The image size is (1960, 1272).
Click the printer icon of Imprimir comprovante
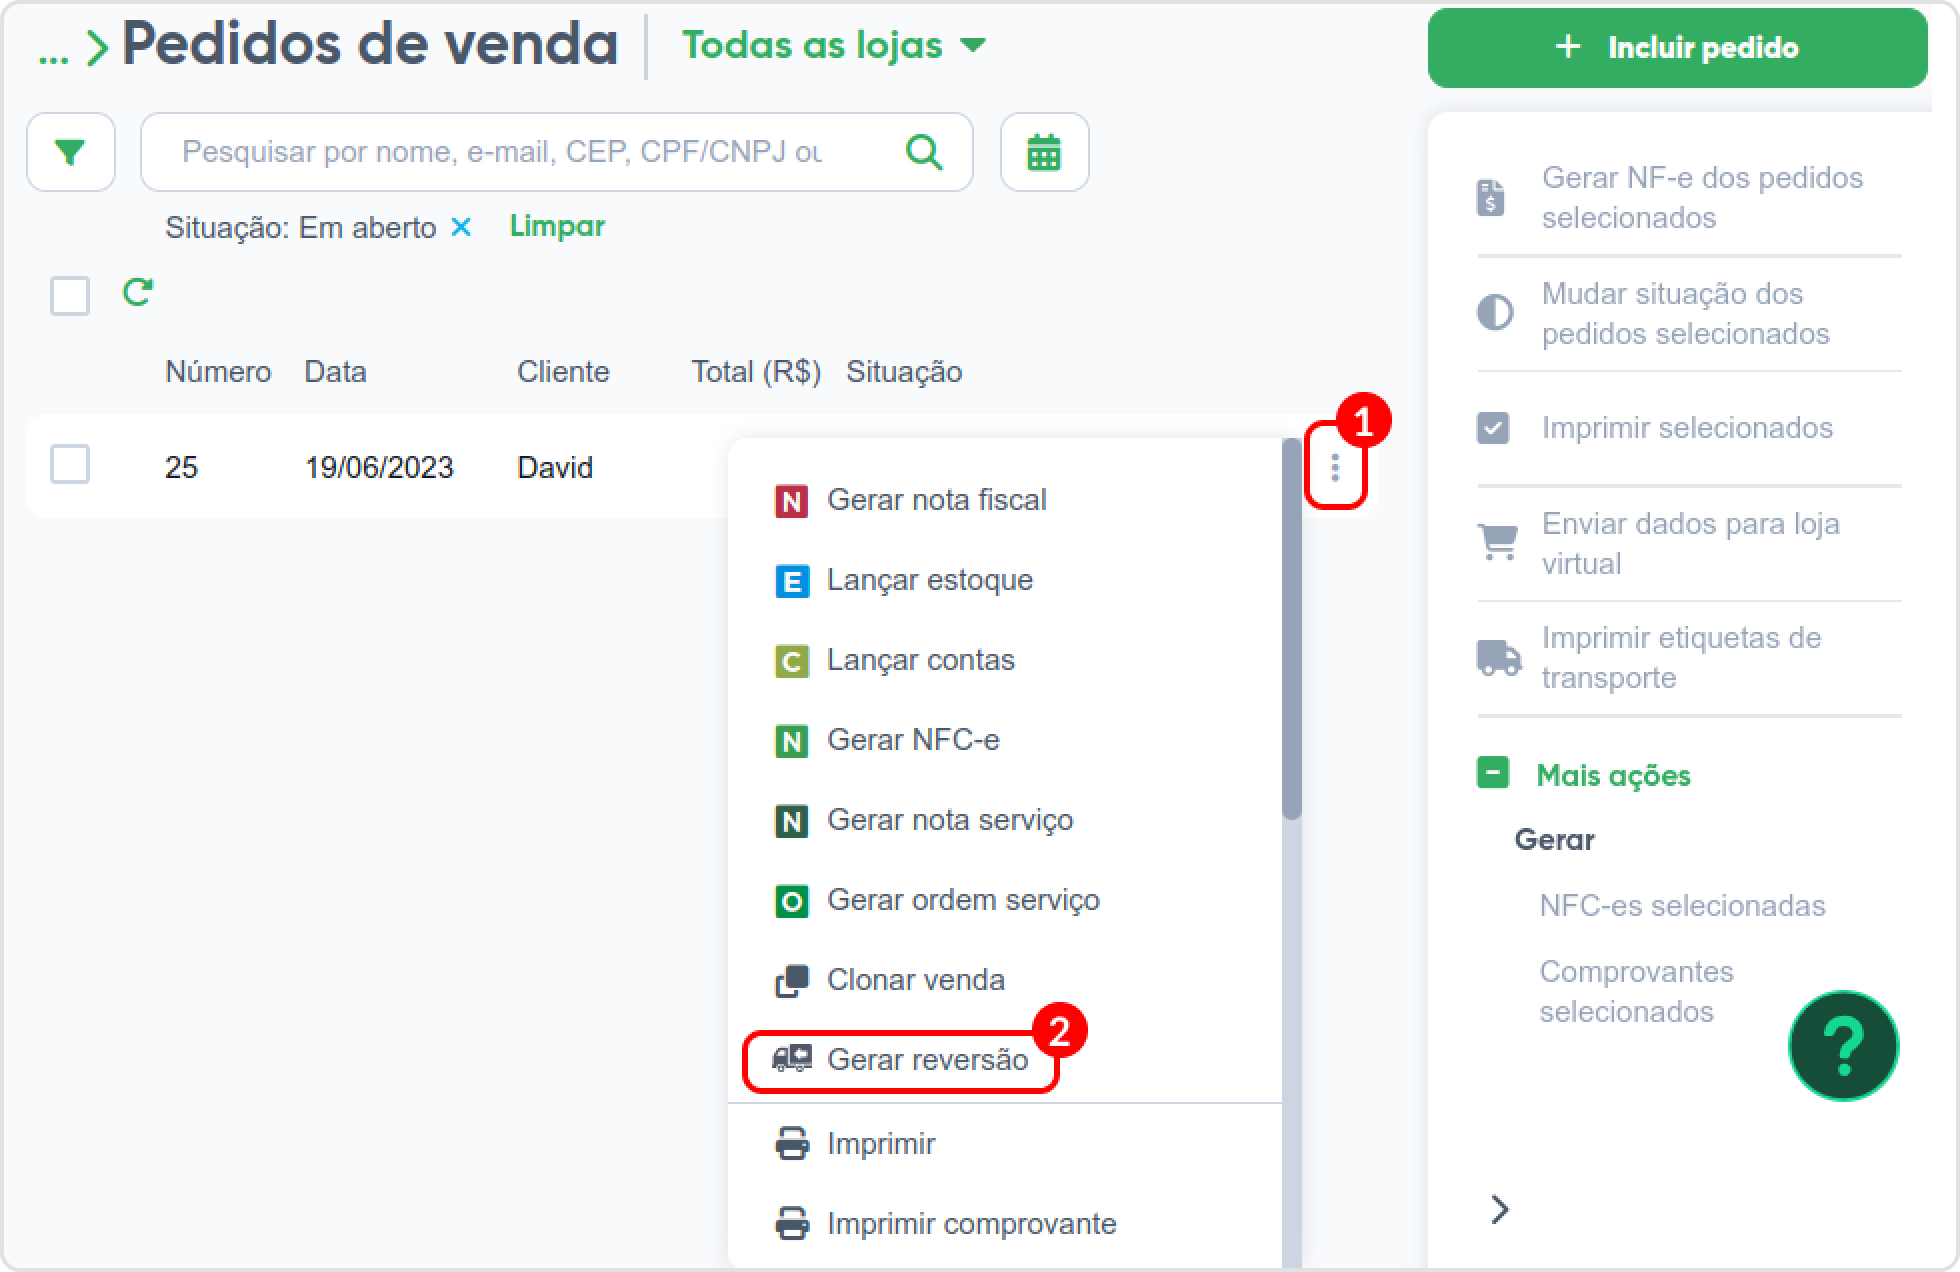click(x=792, y=1223)
